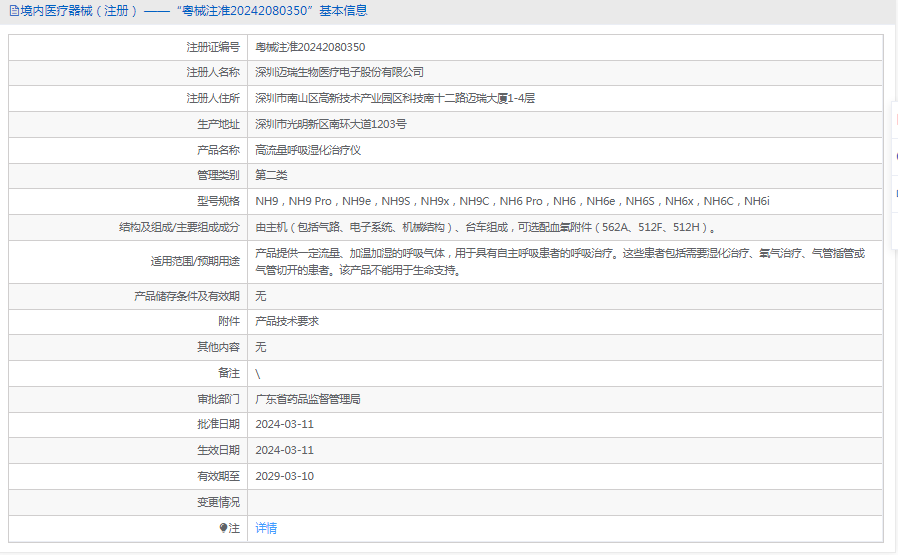Click the bulb icon beside 注 label
Screen dimensions: 898x555
(223, 528)
